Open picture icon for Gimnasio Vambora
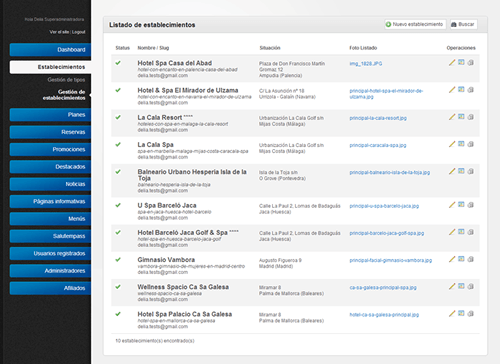Image resolution: width=500 pixels, height=364 pixels. [x=461, y=259]
